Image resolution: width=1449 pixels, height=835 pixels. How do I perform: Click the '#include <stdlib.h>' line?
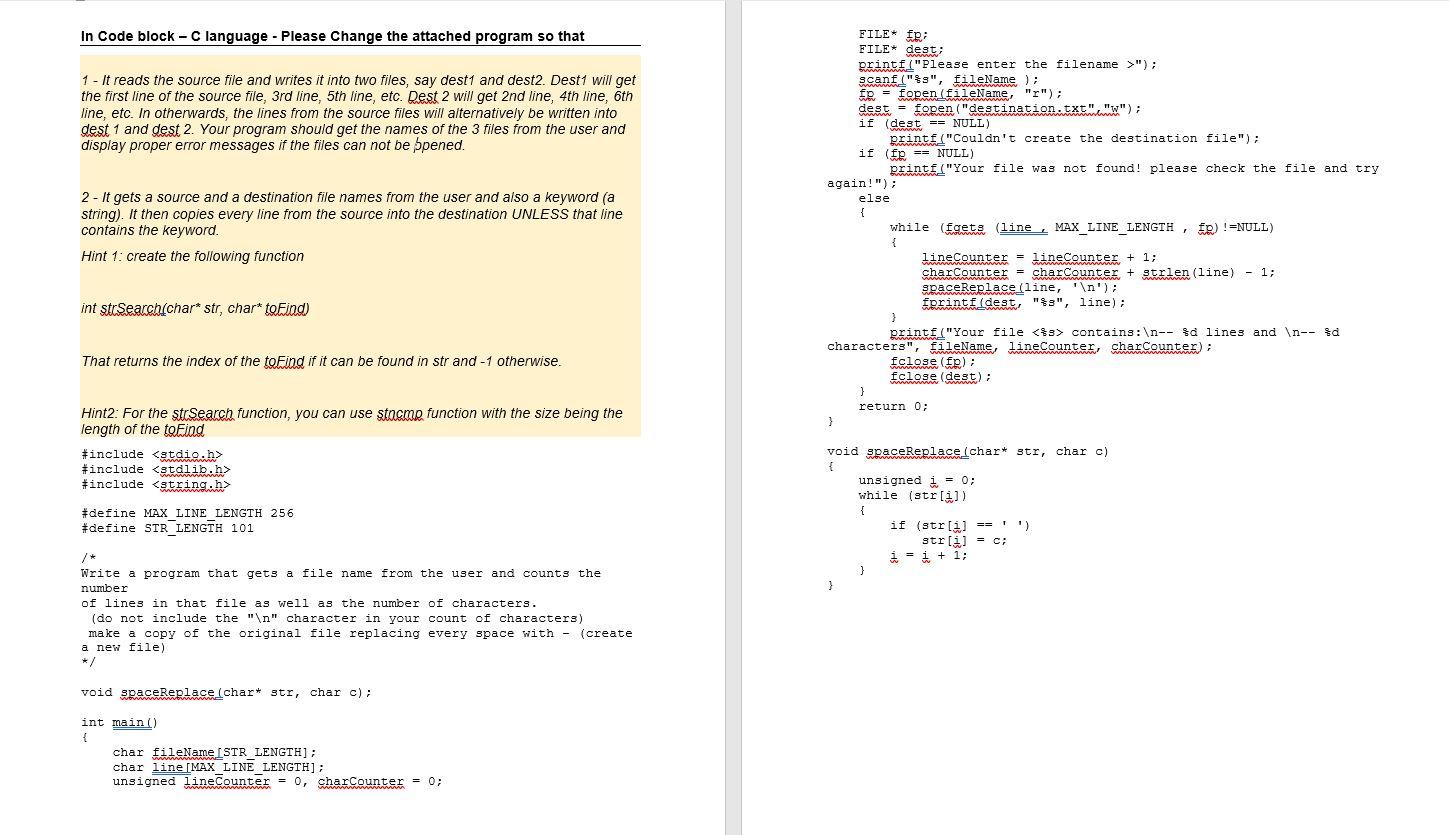[156, 469]
